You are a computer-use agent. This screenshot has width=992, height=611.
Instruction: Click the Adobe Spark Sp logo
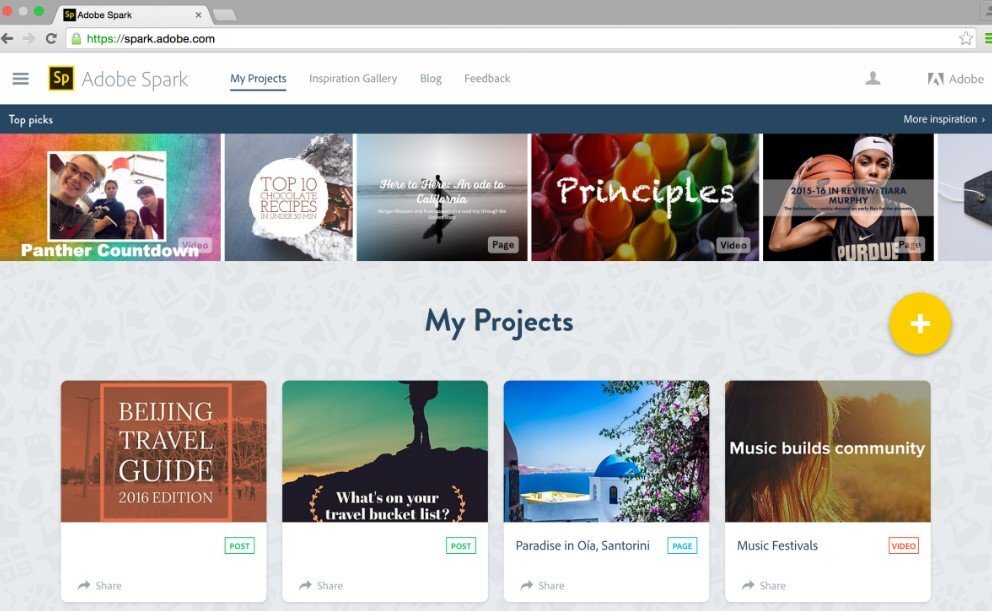click(61, 78)
